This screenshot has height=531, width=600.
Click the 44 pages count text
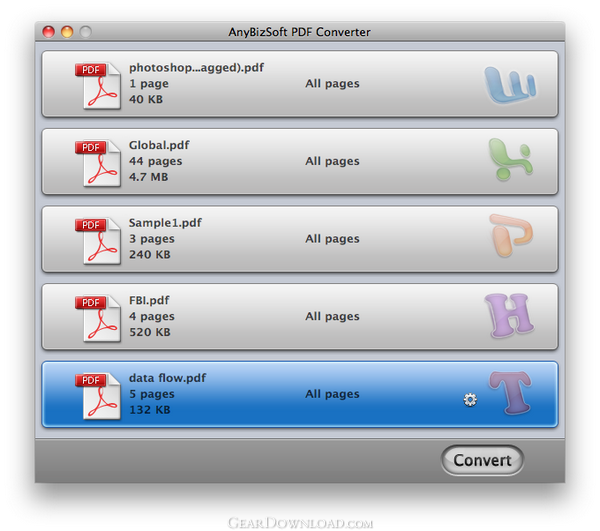pyautogui.click(x=155, y=161)
